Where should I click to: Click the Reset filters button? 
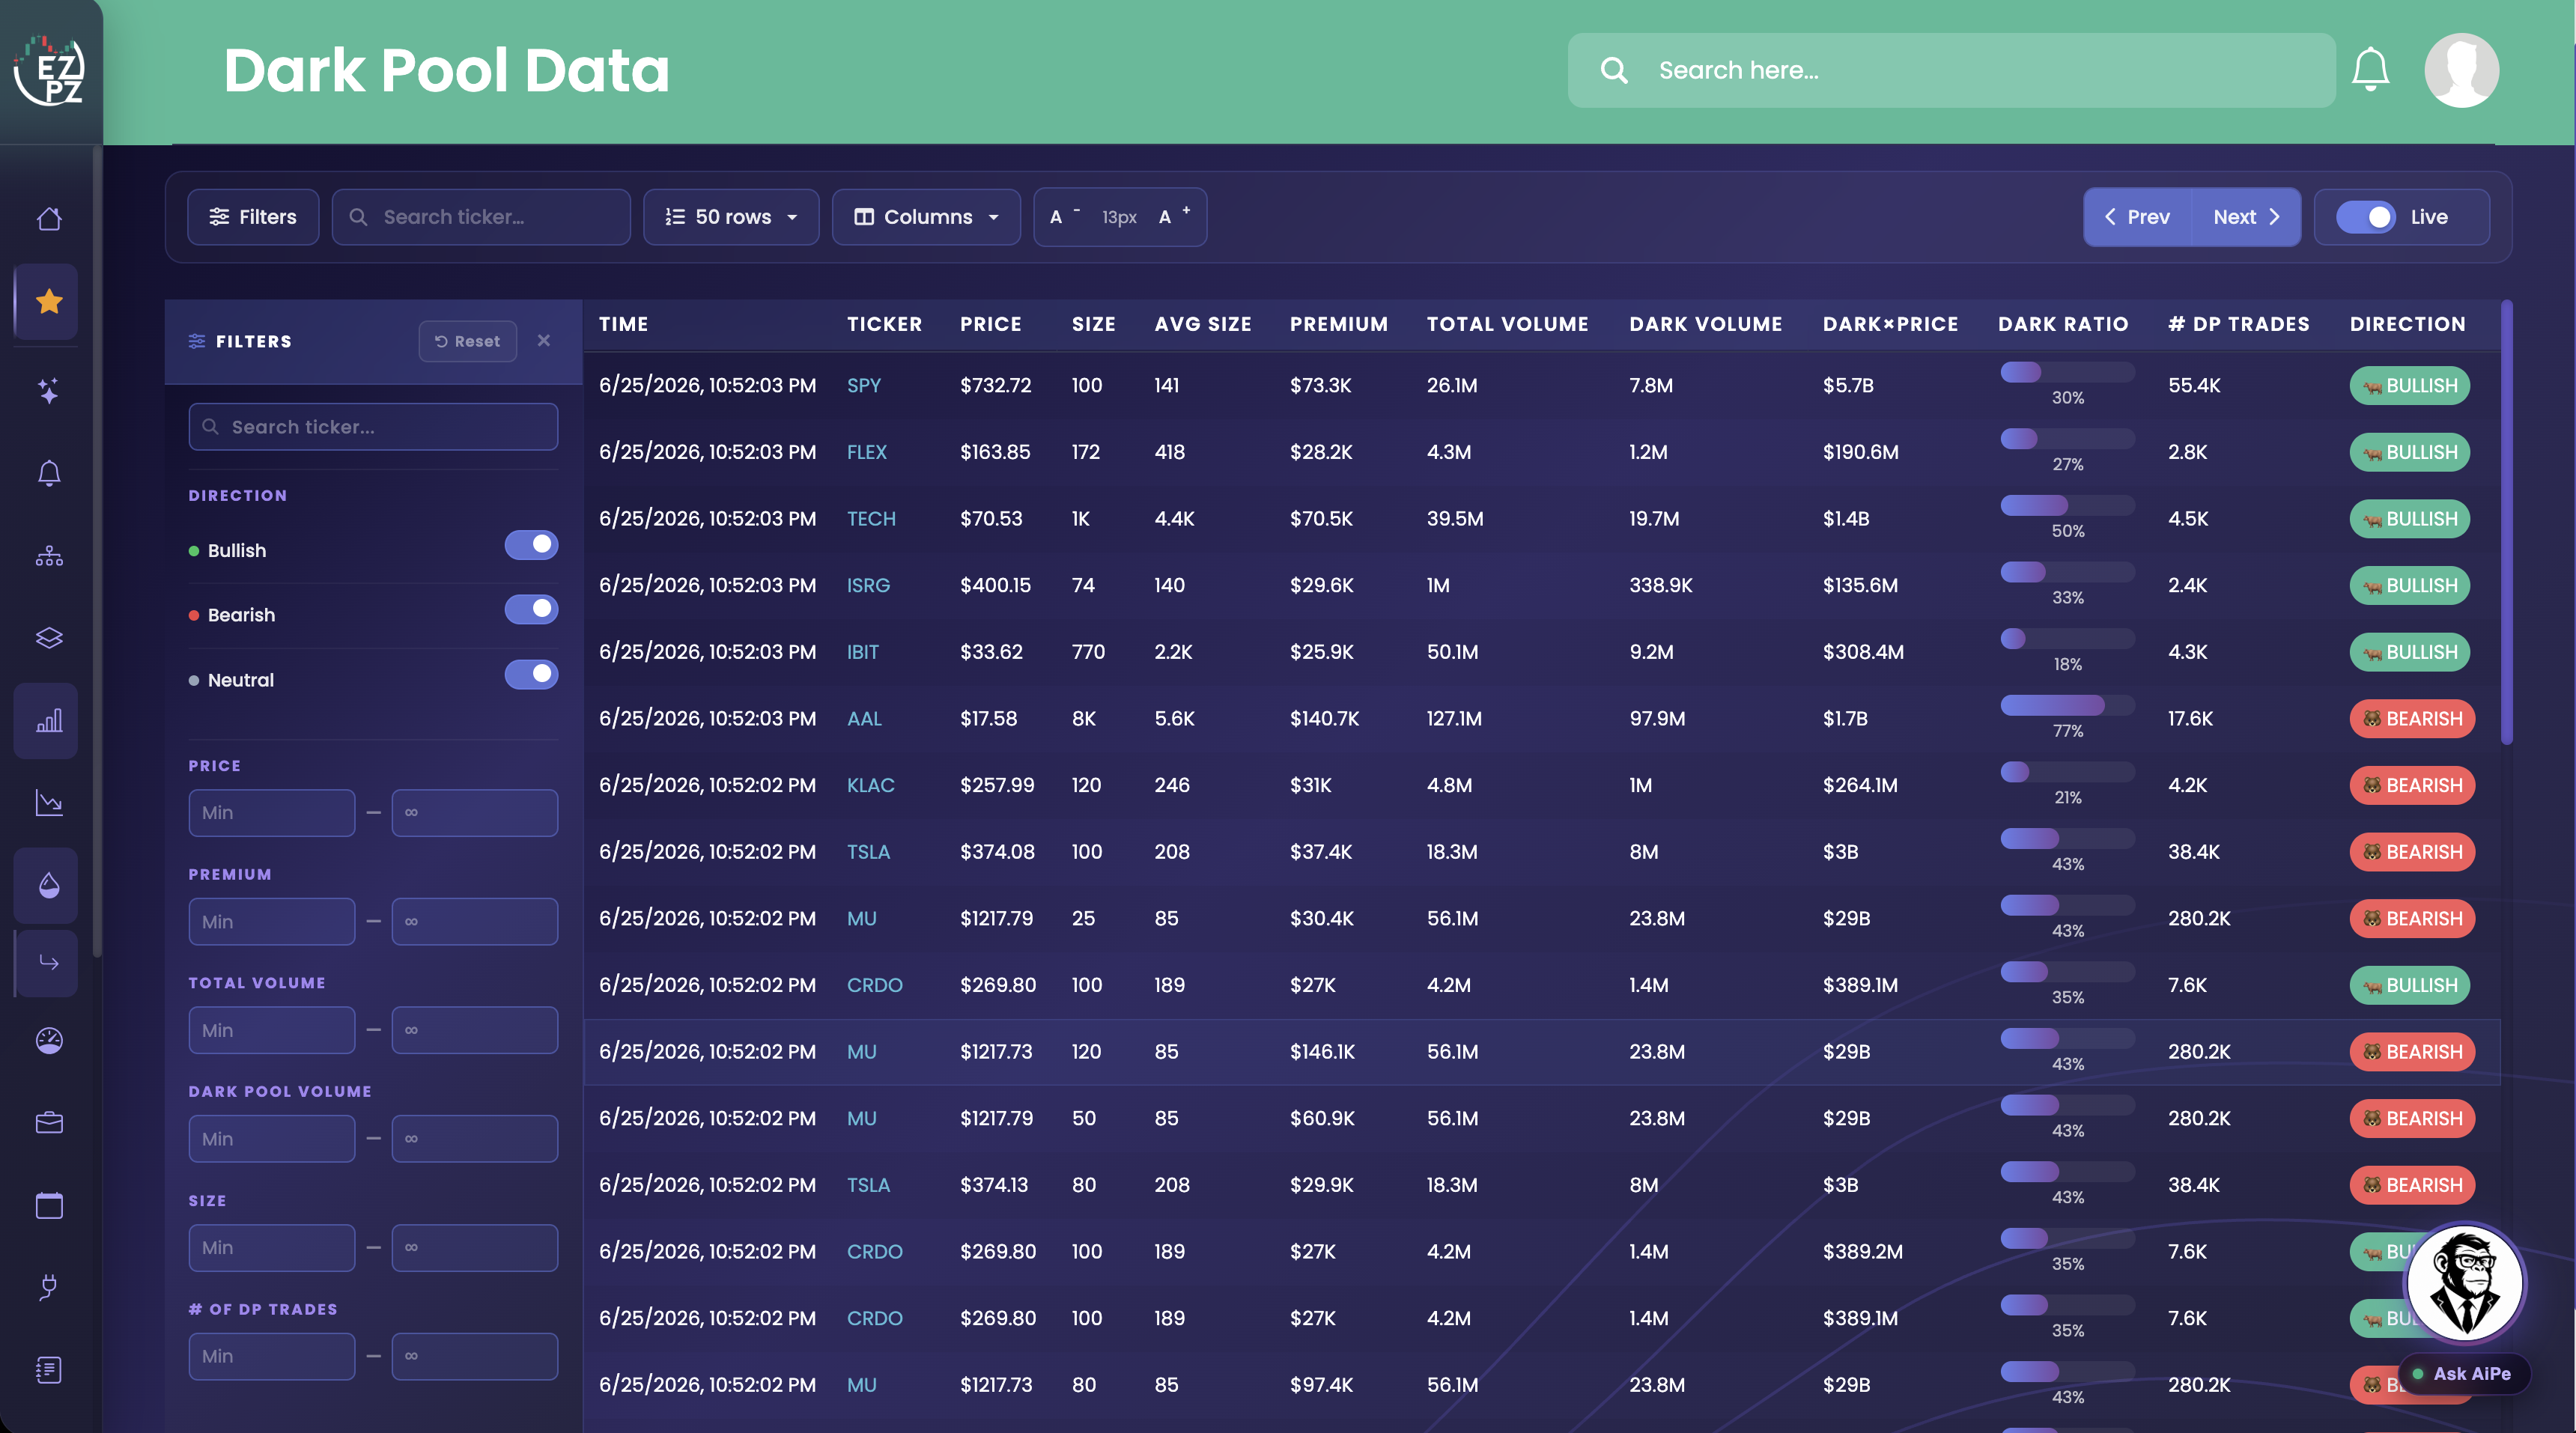(x=467, y=341)
